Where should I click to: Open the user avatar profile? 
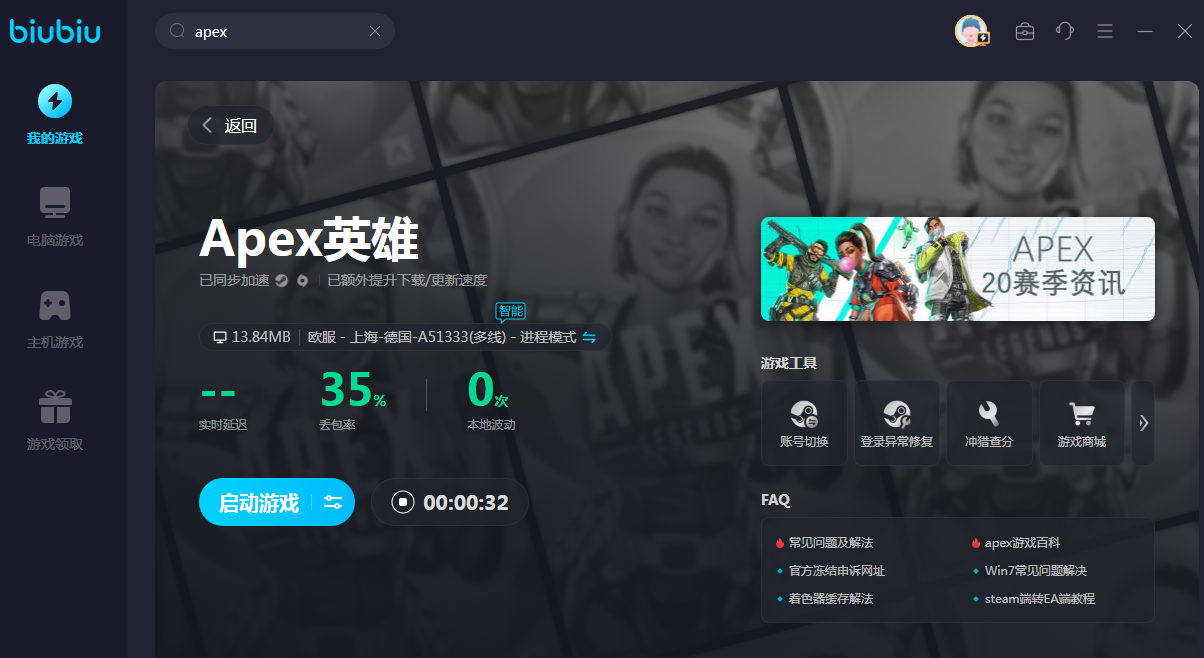click(972, 31)
